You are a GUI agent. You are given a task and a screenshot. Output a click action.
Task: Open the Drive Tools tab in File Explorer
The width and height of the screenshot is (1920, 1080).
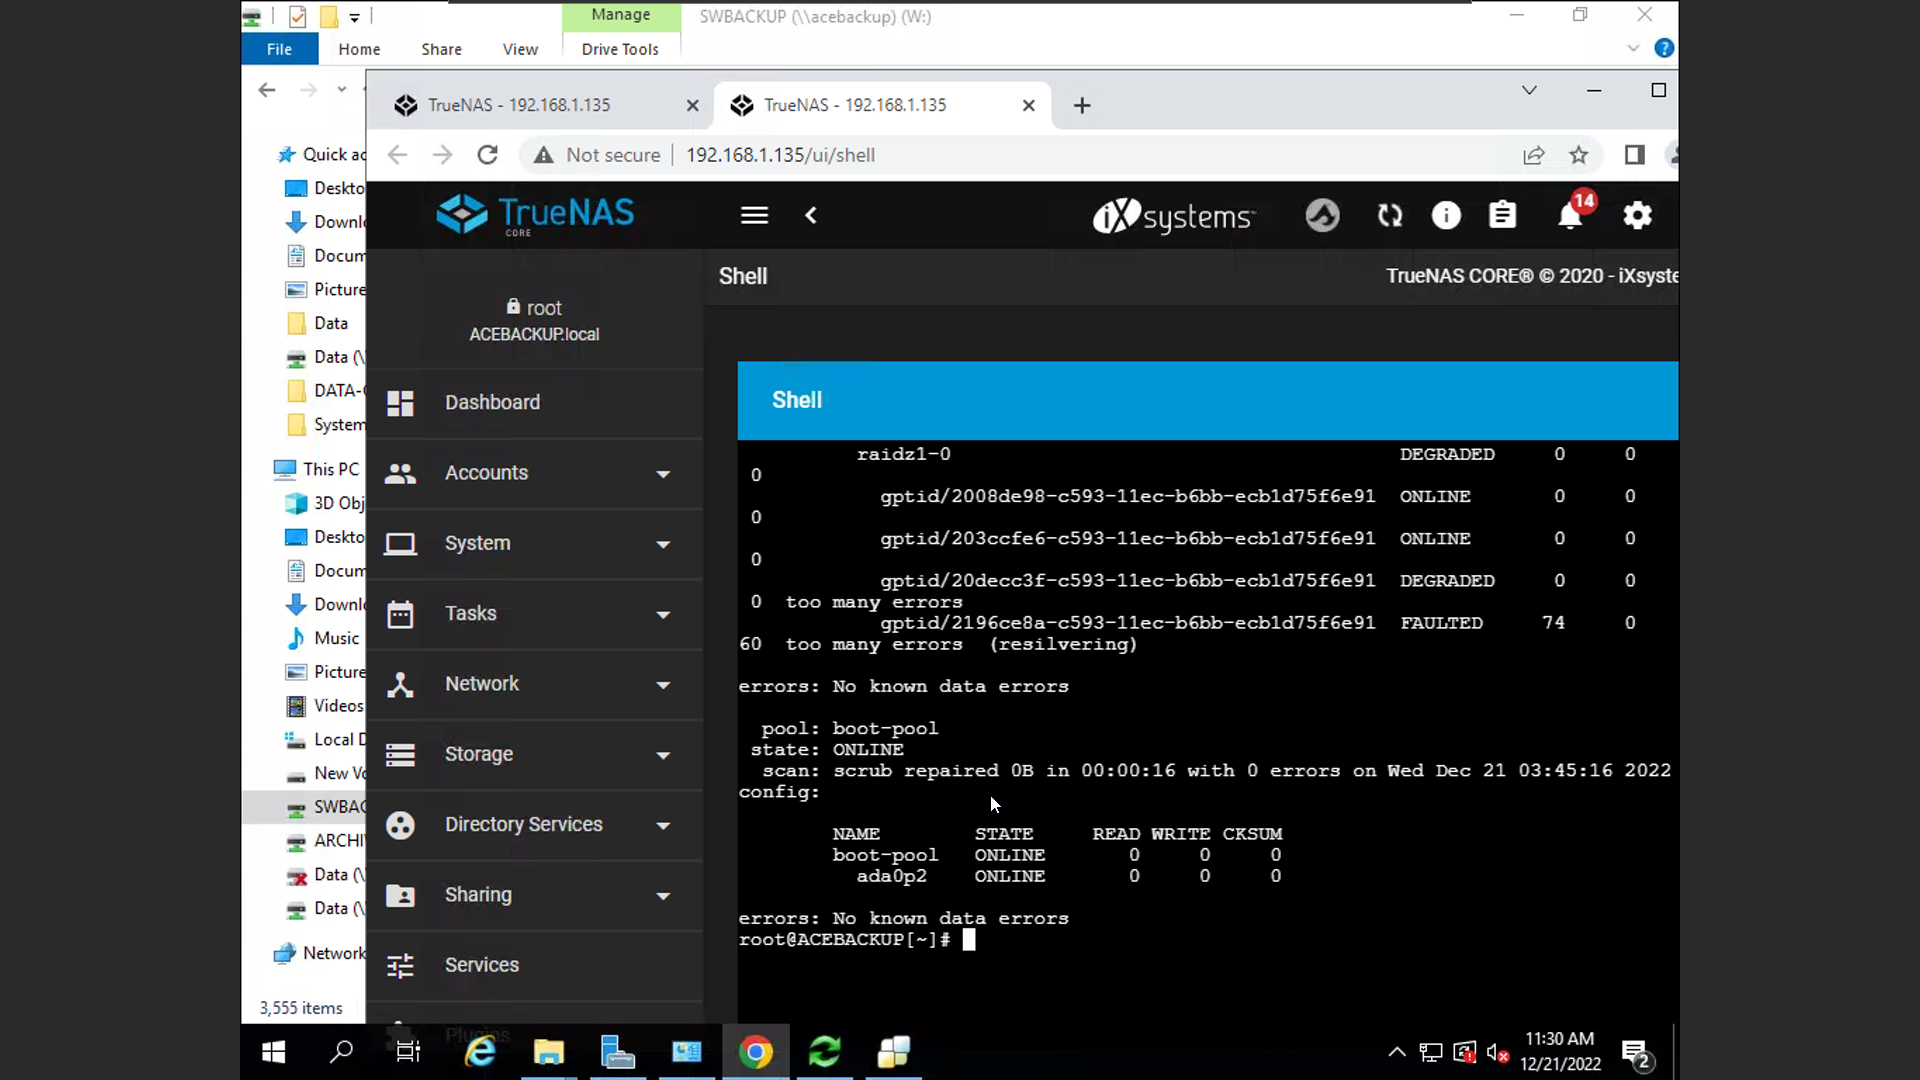(x=620, y=49)
